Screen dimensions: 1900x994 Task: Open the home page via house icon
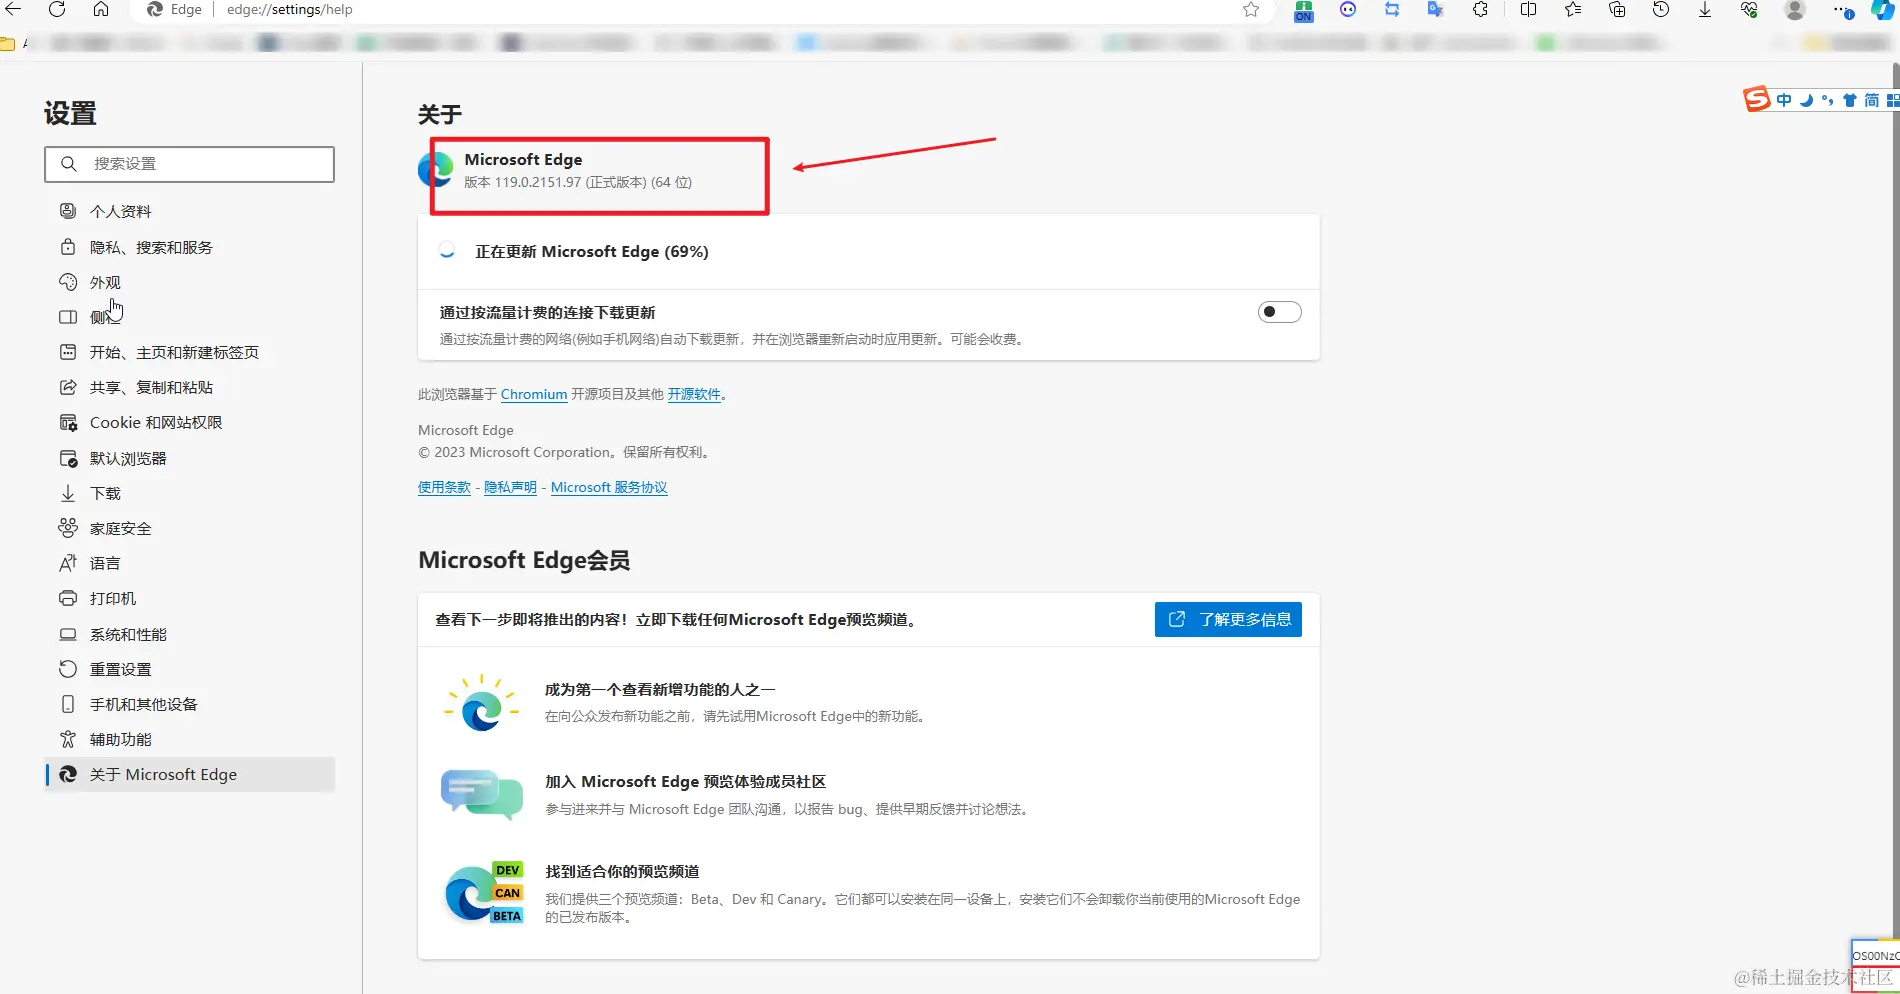pyautogui.click(x=101, y=9)
